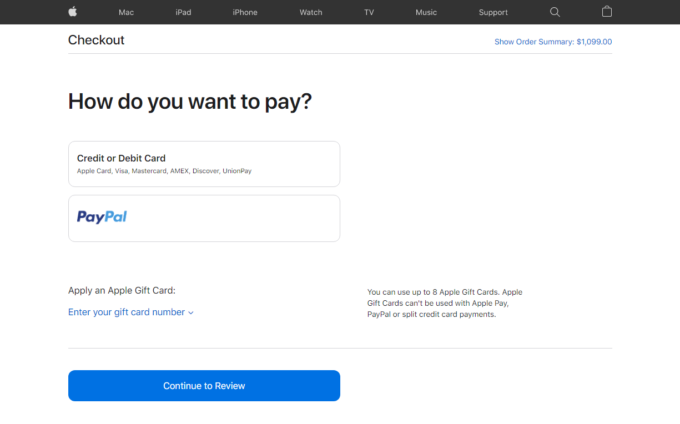The width and height of the screenshot is (680, 424).
Task: Click the Checkout heading text
Action: tap(96, 40)
